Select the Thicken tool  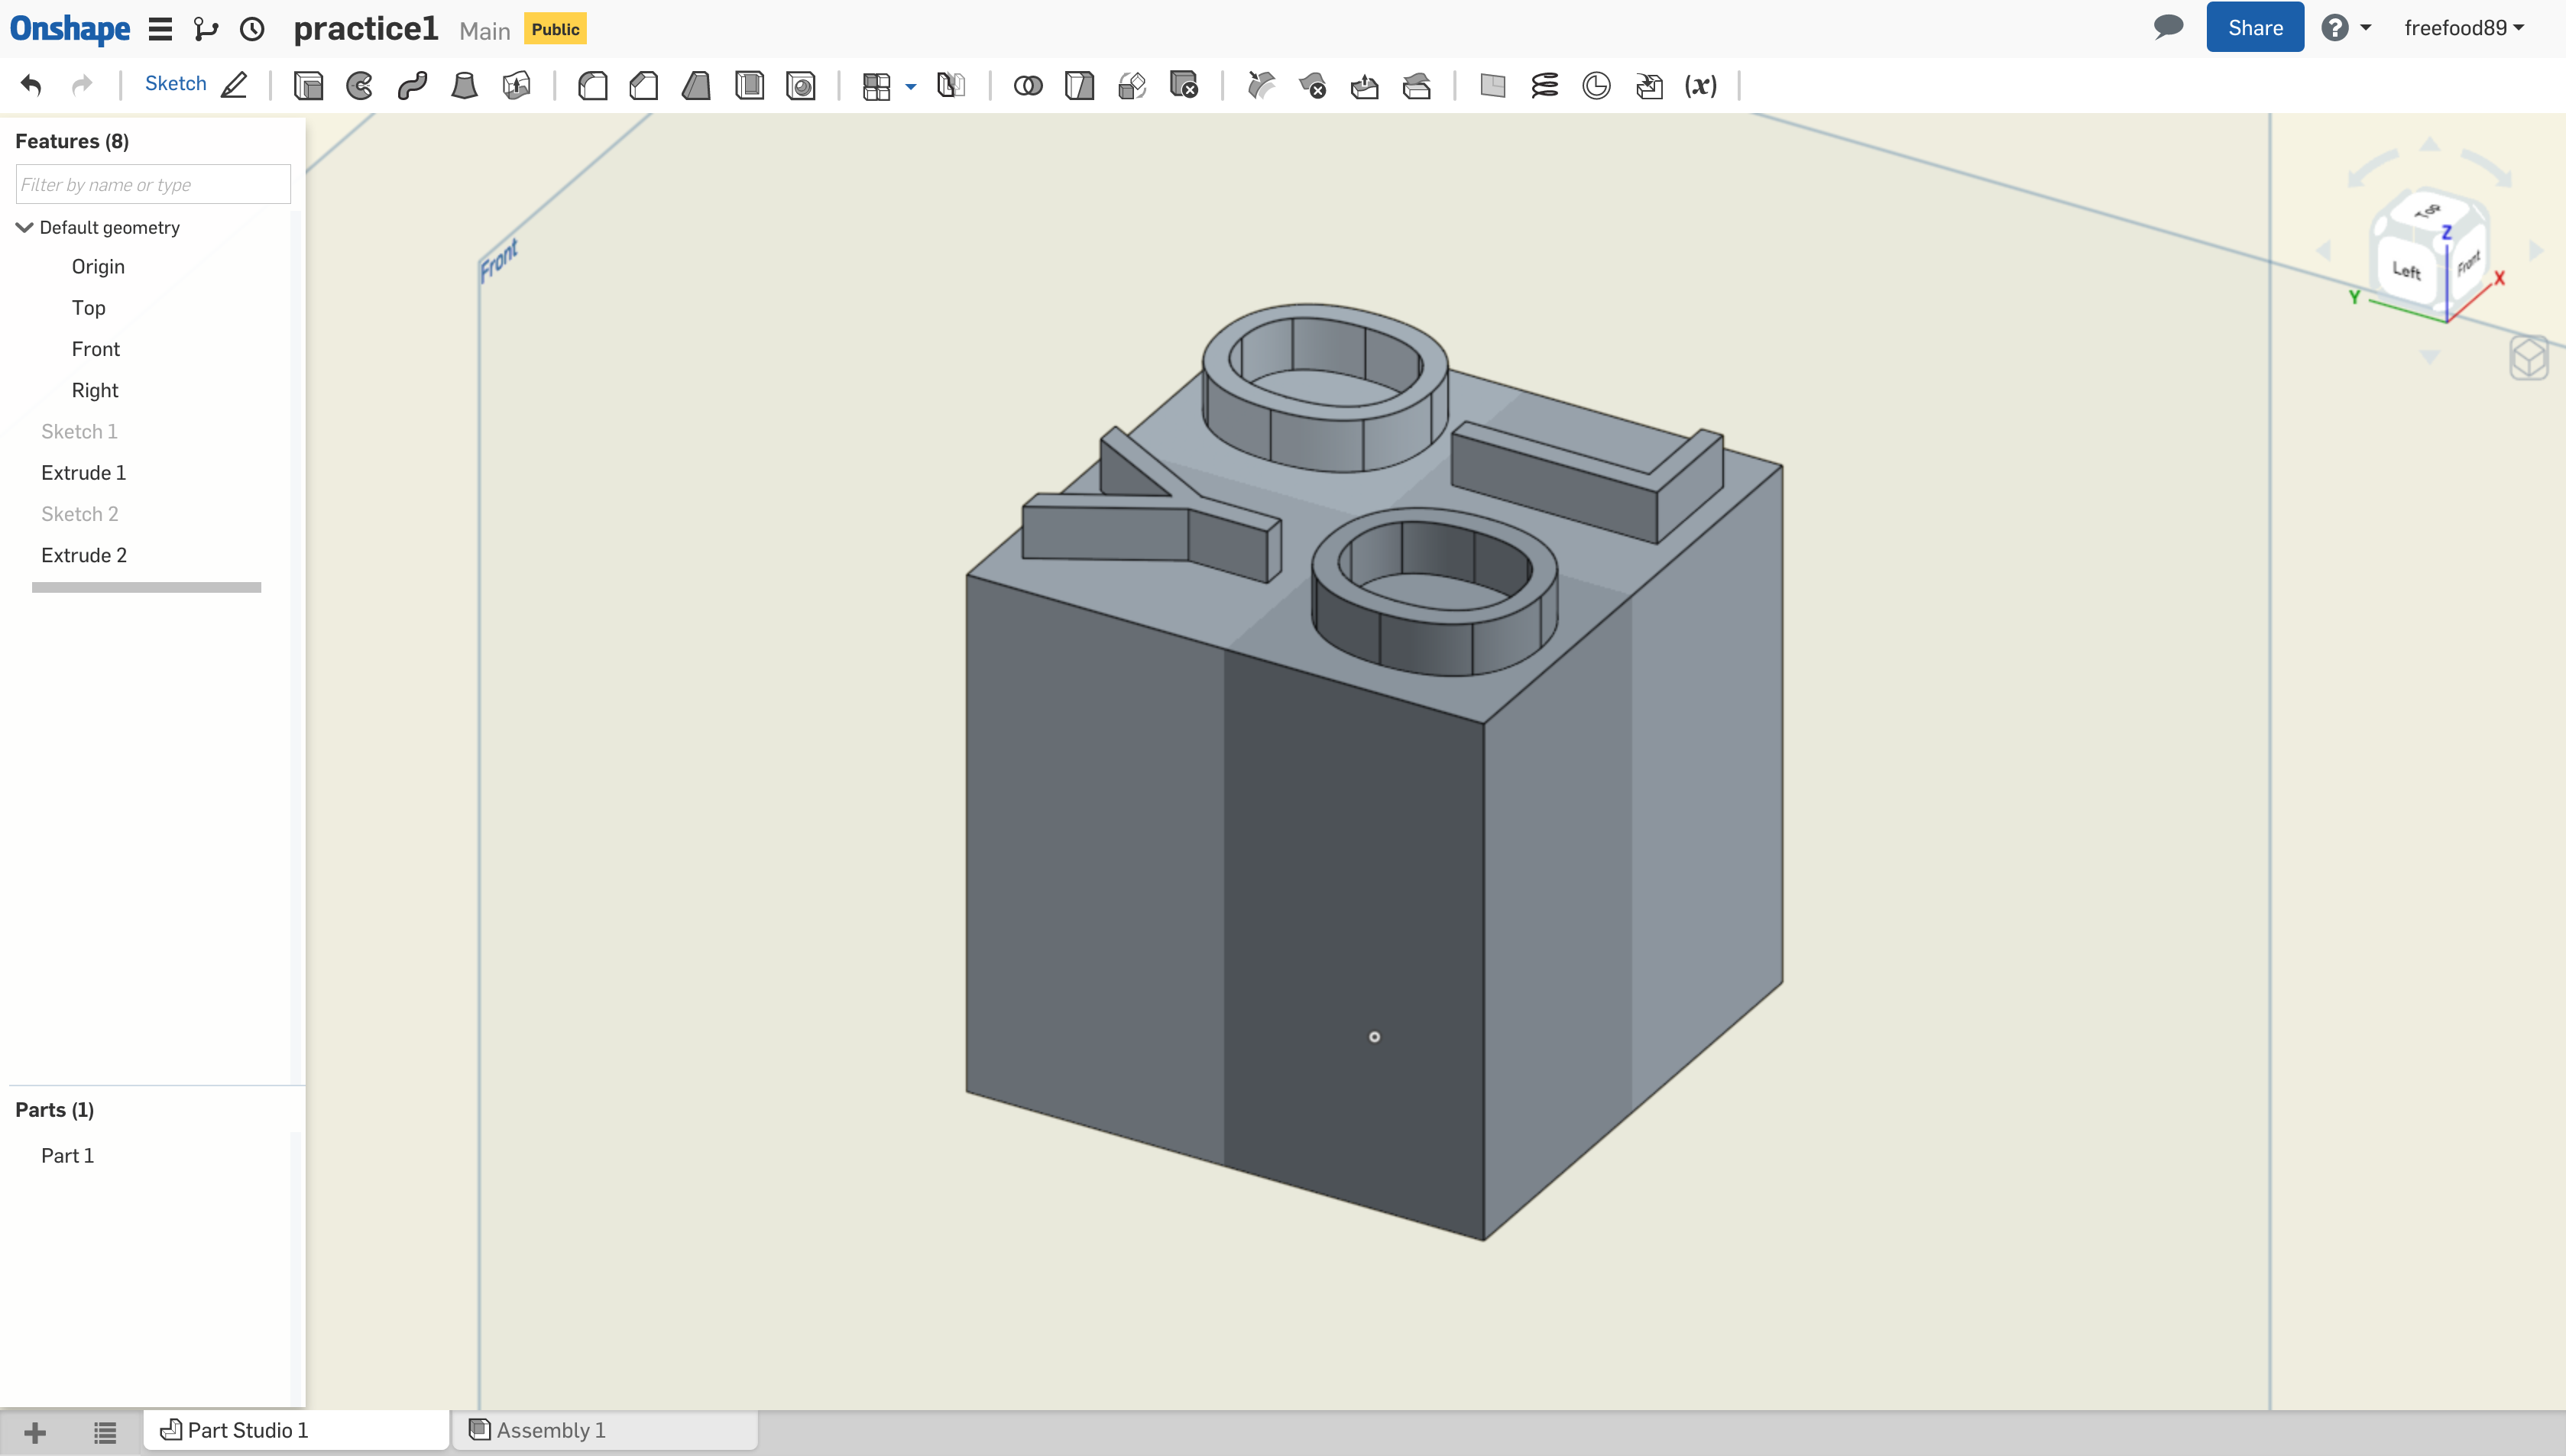coord(516,86)
